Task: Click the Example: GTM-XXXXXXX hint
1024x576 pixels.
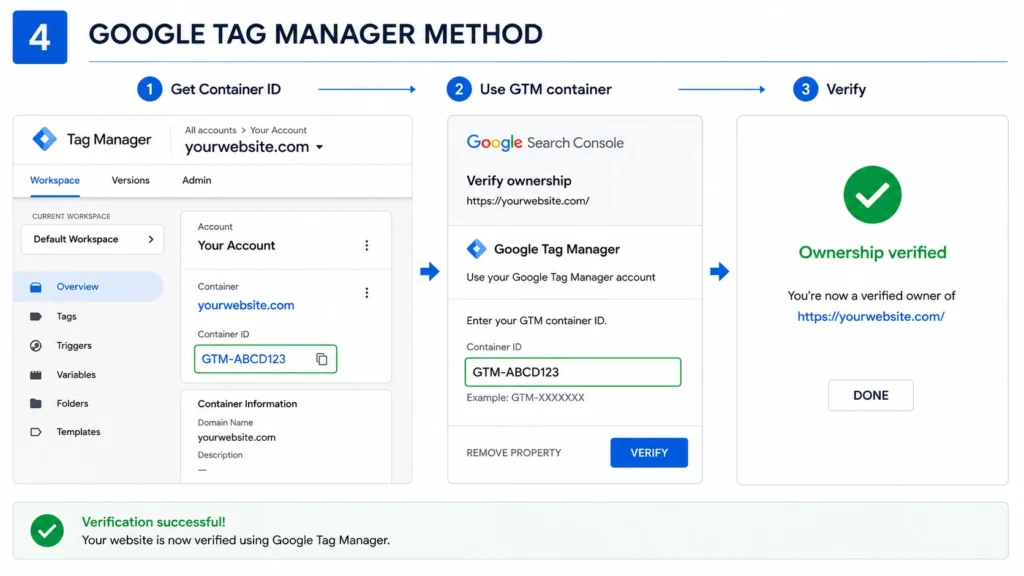Action: (x=525, y=398)
